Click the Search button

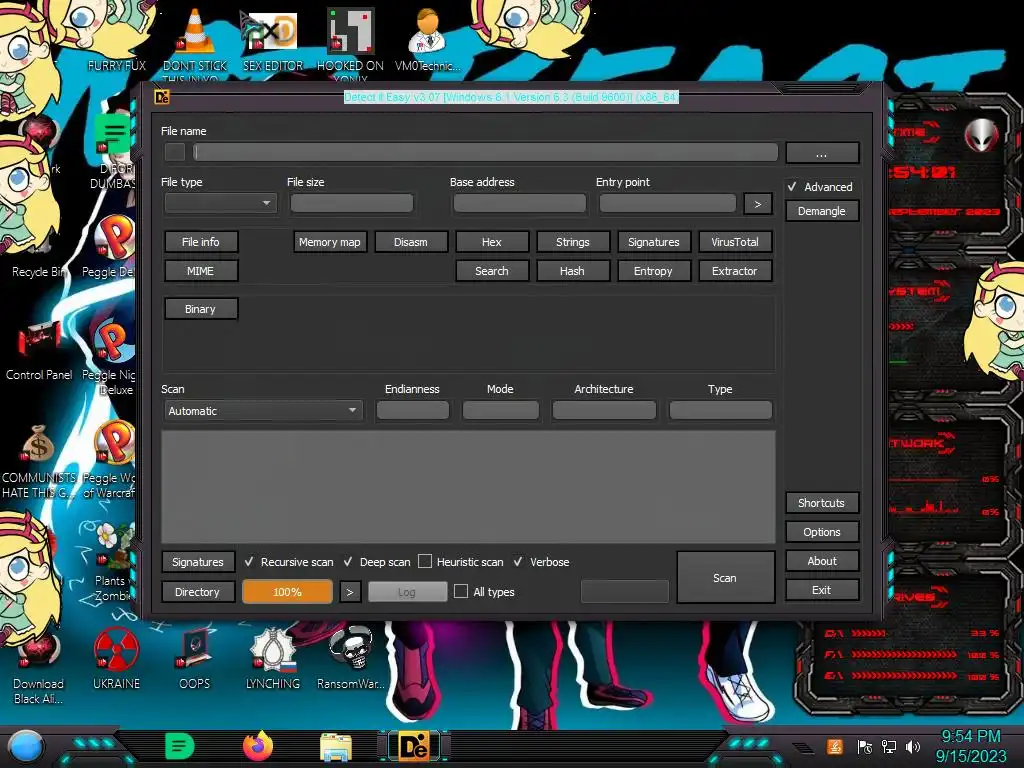[492, 271]
